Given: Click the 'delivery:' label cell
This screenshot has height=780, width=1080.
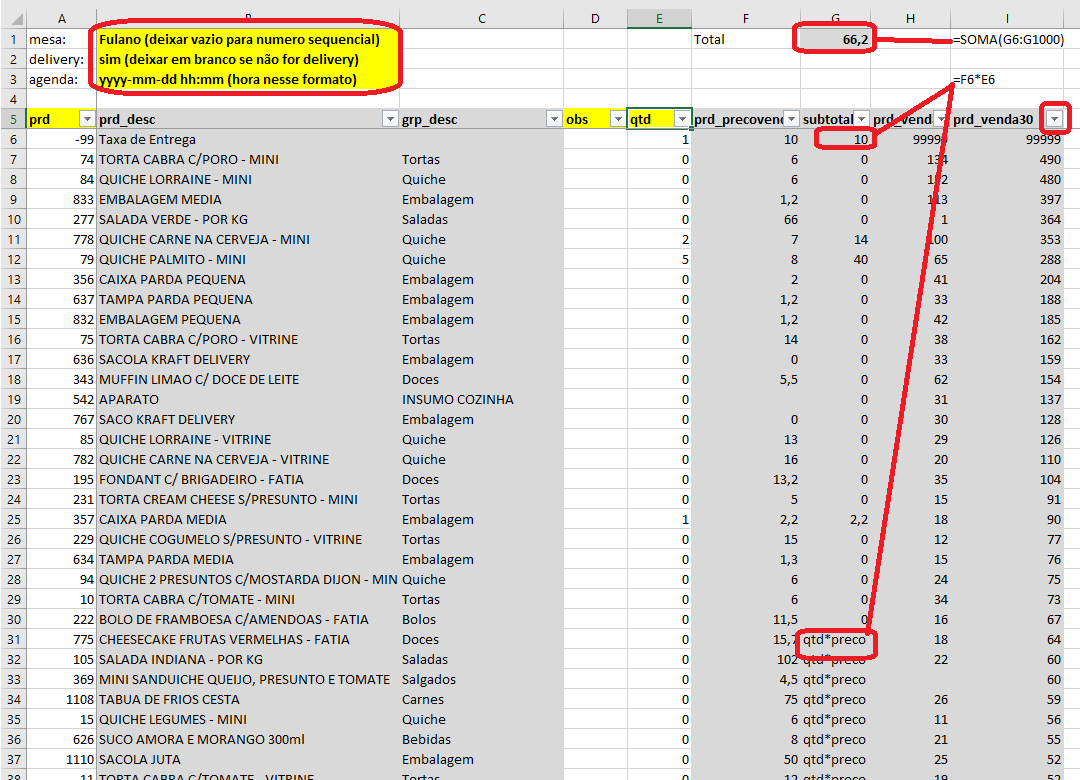Looking at the screenshot, I should tap(61, 59).
